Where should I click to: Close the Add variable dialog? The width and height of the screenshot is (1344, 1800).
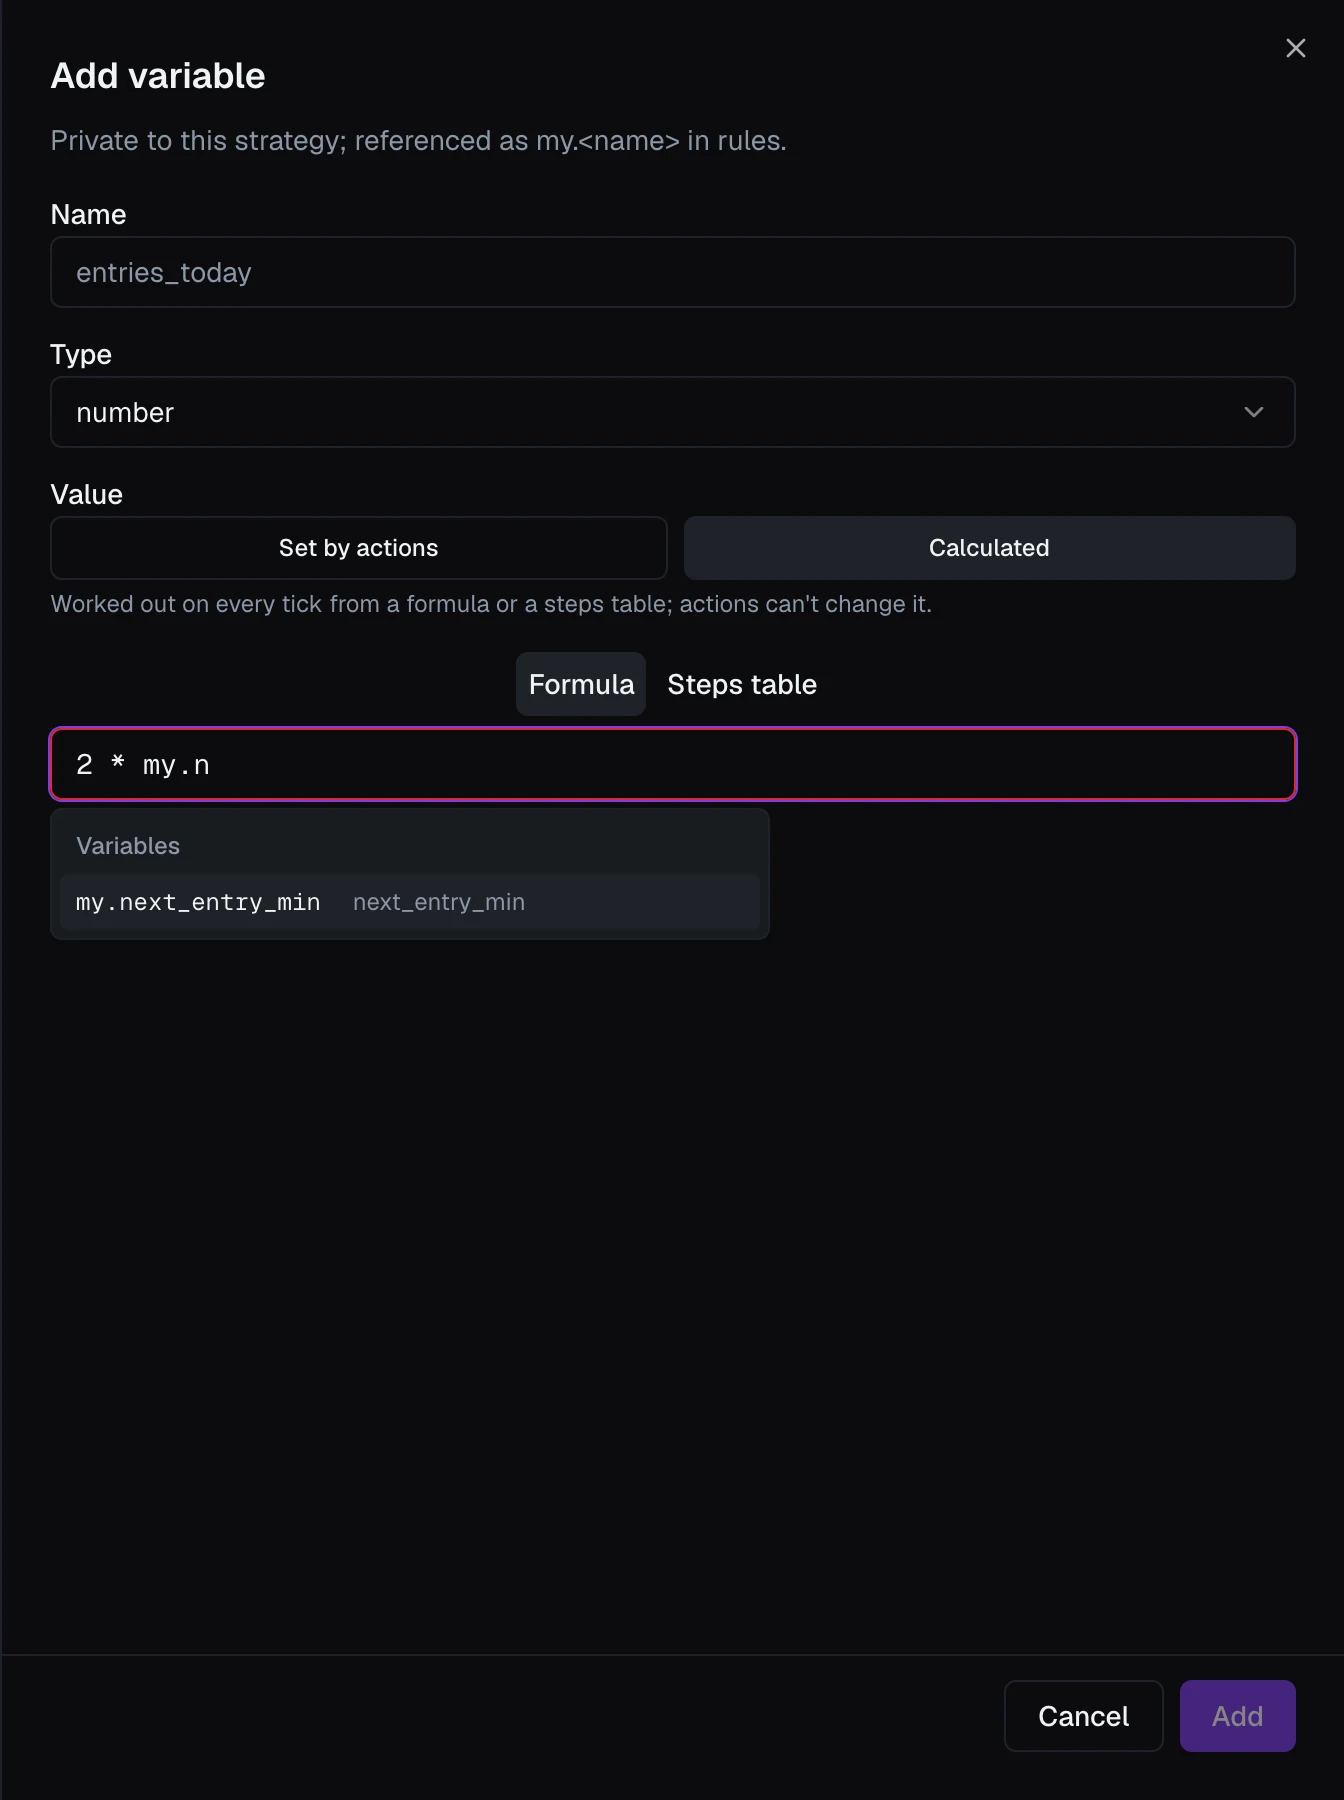point(1295,48)
